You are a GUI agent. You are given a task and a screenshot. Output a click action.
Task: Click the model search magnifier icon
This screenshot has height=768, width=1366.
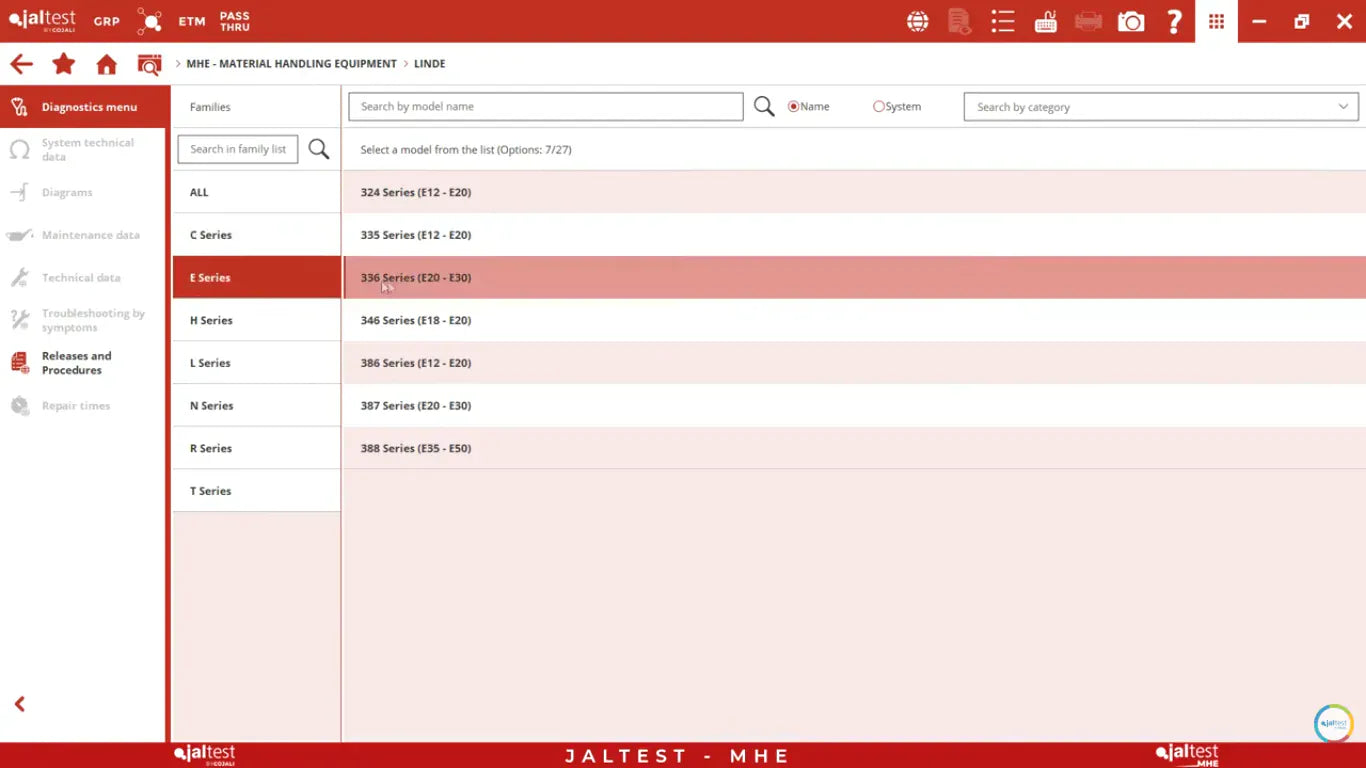point(764,107)
